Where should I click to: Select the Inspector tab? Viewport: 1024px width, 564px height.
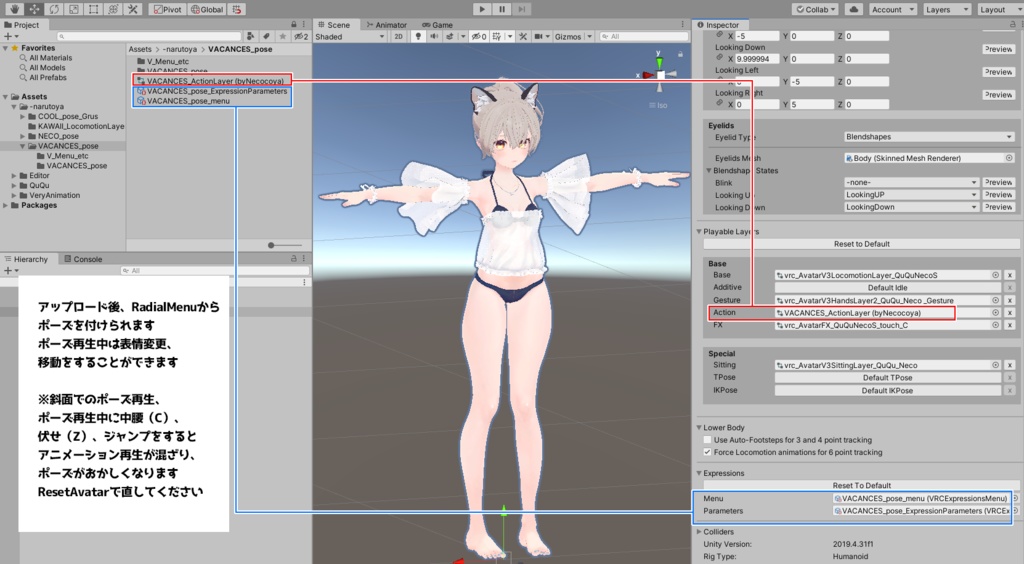click(x=718, y=24)
